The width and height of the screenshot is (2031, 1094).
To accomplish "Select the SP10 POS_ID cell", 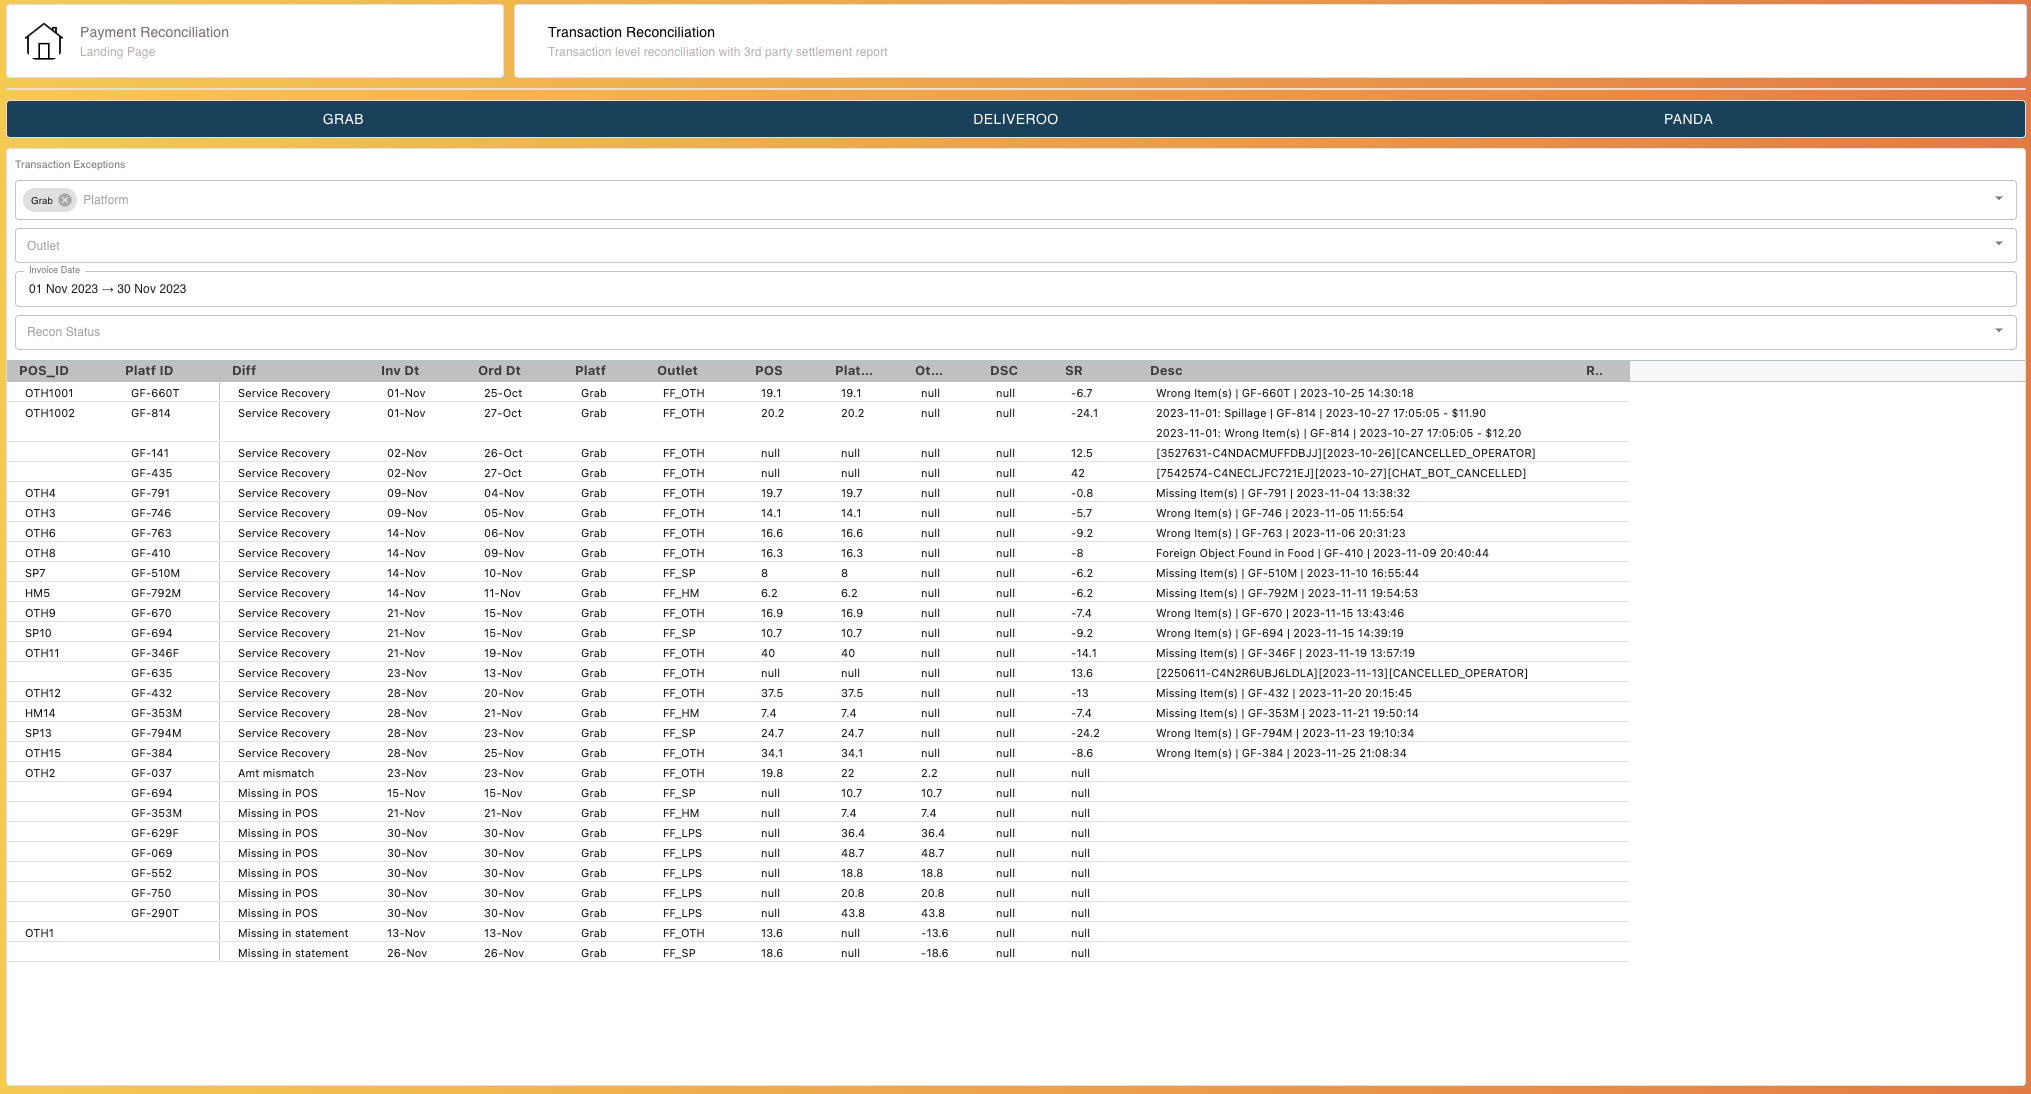I will pyautogui.click(x=38, y=633).
